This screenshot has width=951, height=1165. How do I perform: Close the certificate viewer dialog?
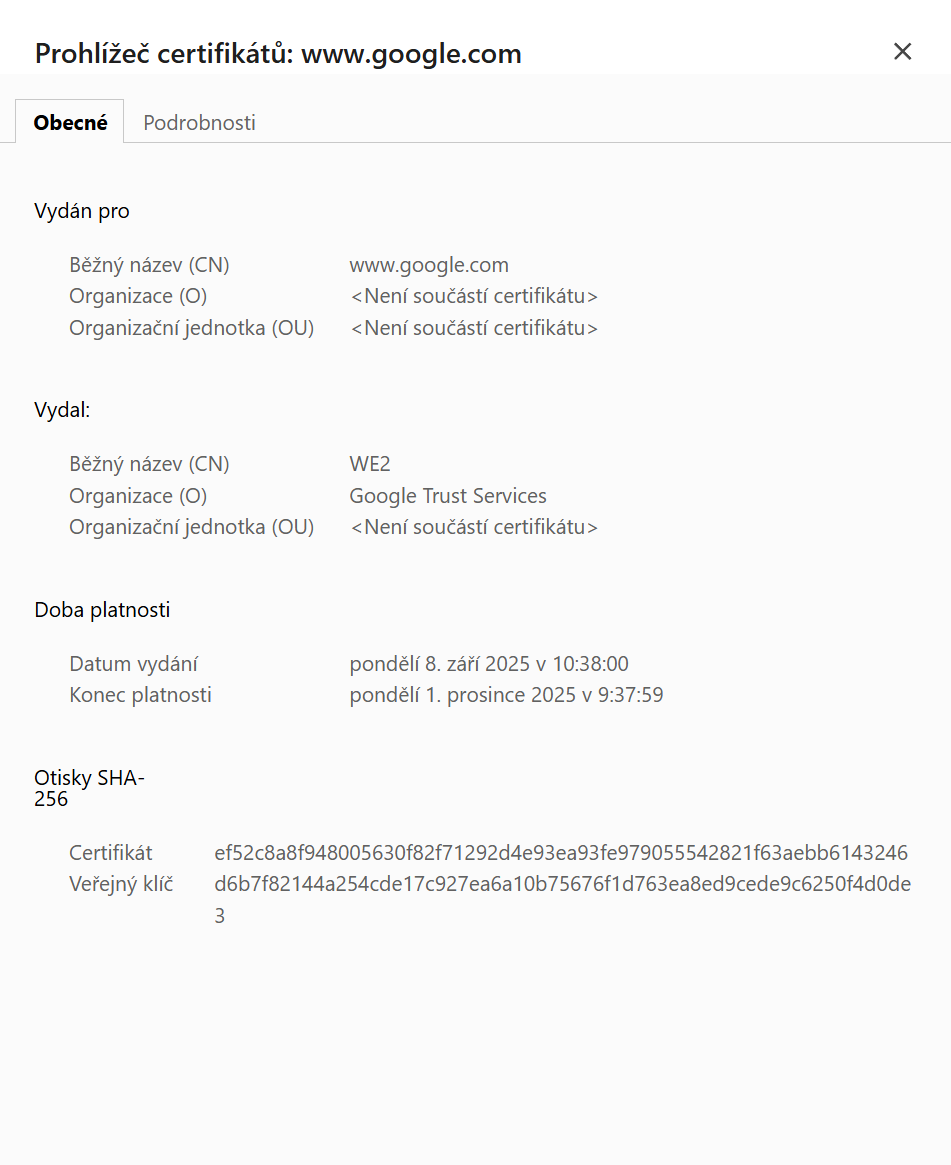tap(903, 51)
